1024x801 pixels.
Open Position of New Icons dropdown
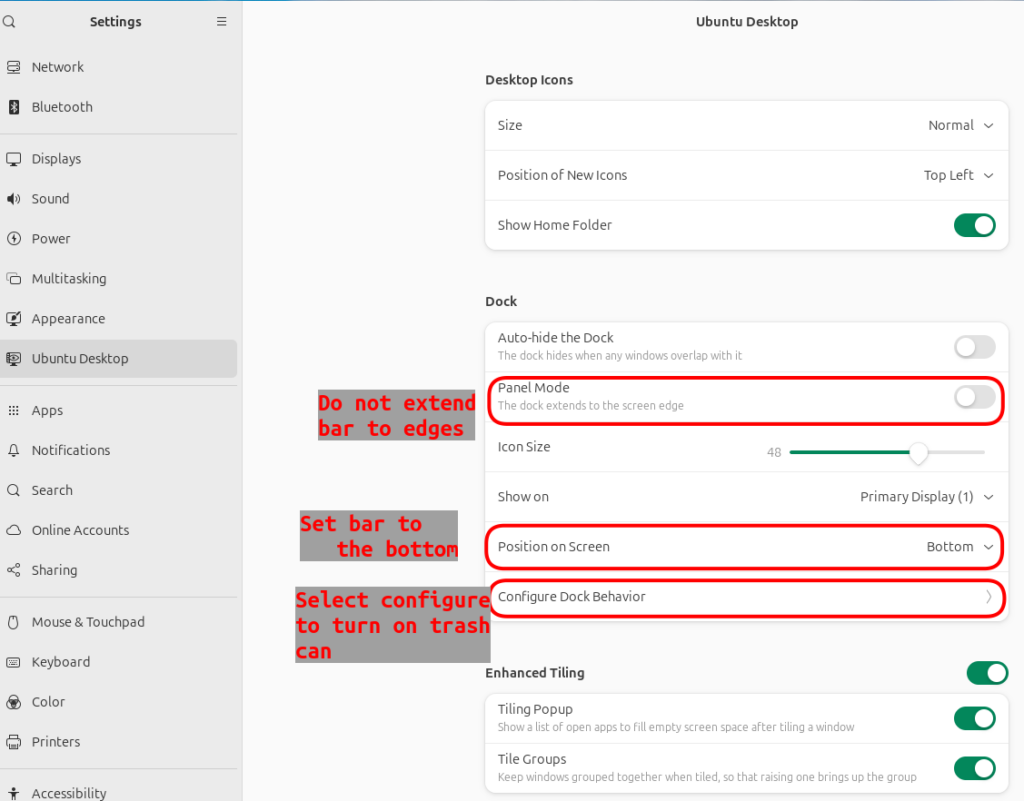click(x=958, y=176)
